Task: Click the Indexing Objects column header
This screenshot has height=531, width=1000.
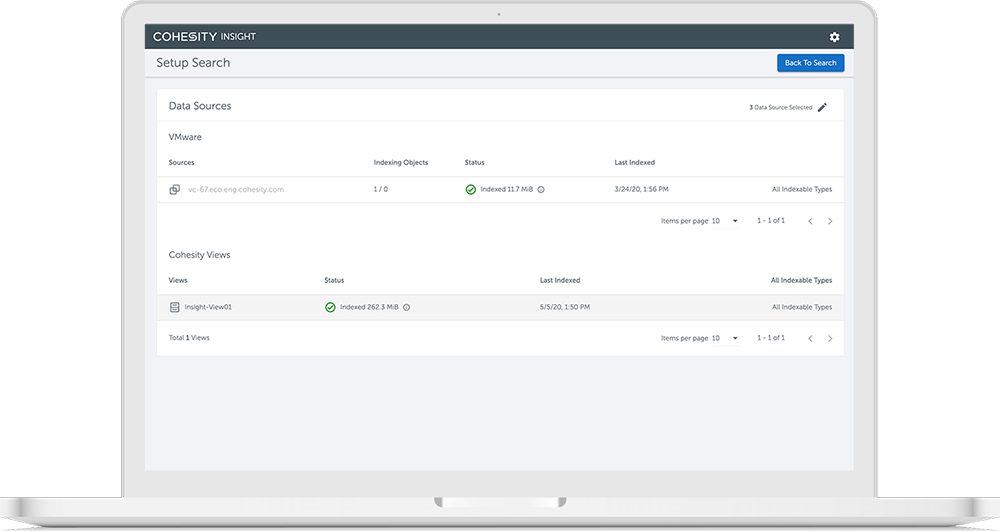Action: [x=401, y=163]
